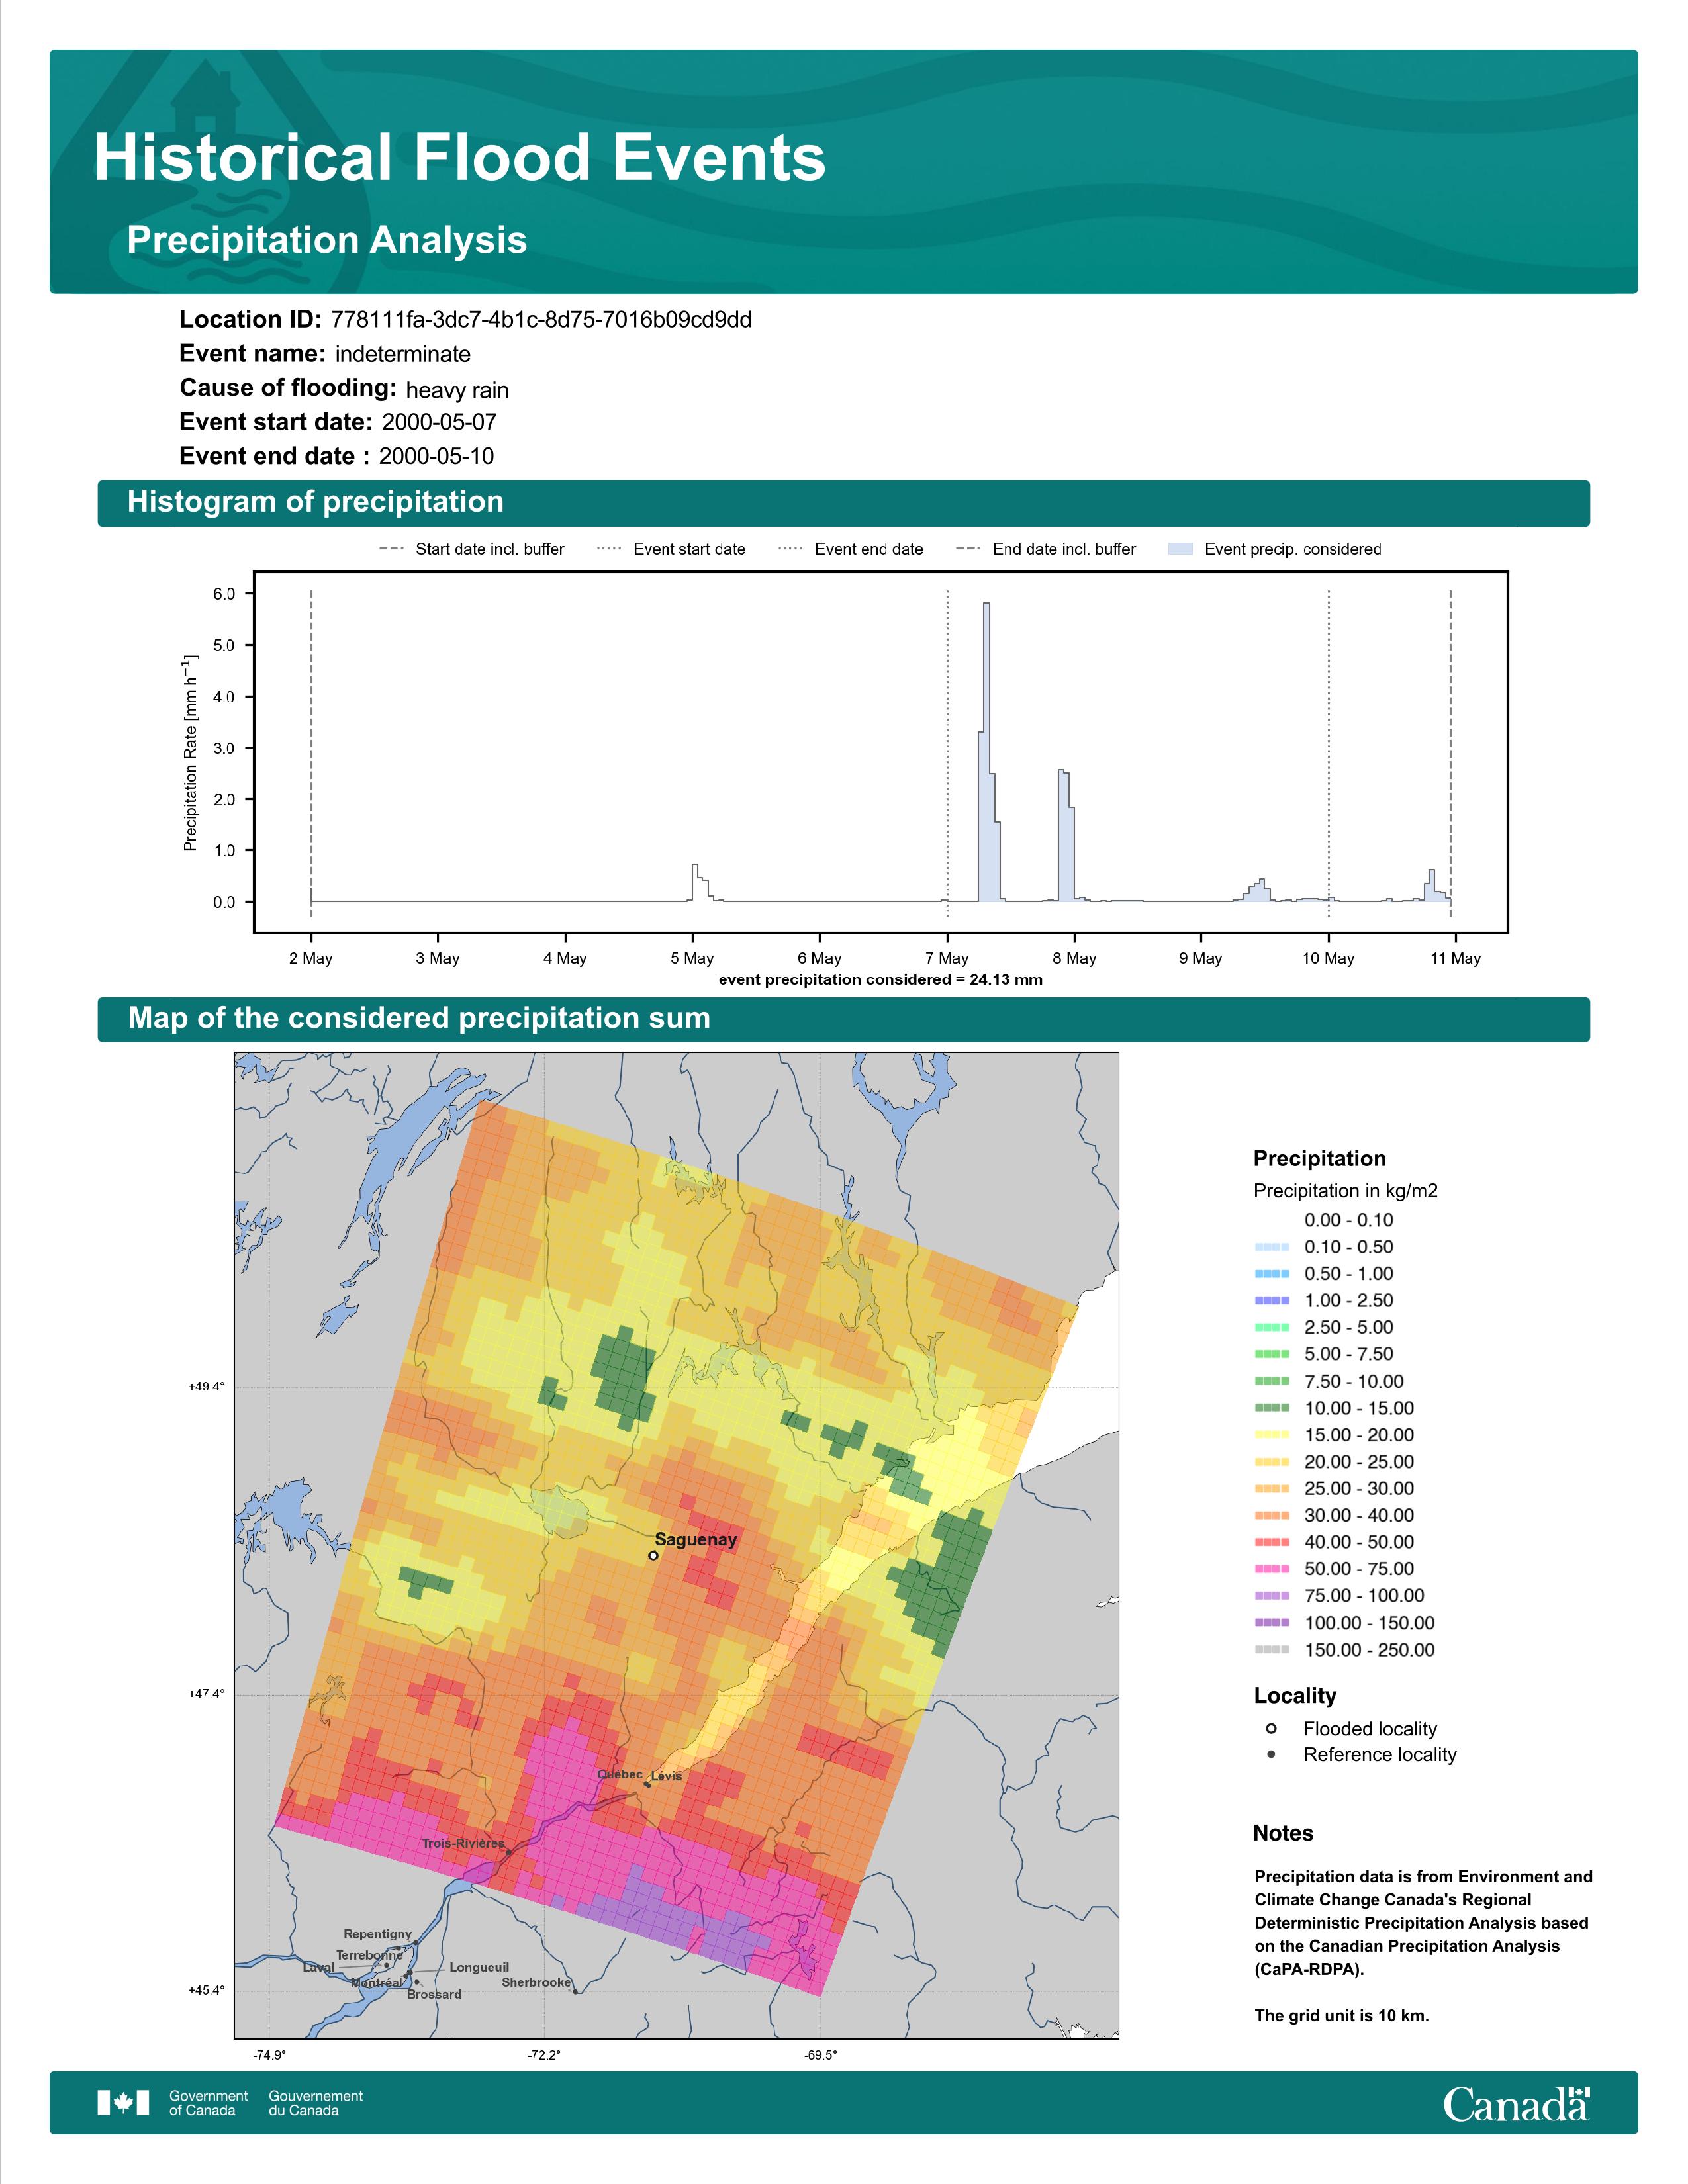
Task: Click the Start date incl. buffer dashed legend line
Action: tap(391, 549)
